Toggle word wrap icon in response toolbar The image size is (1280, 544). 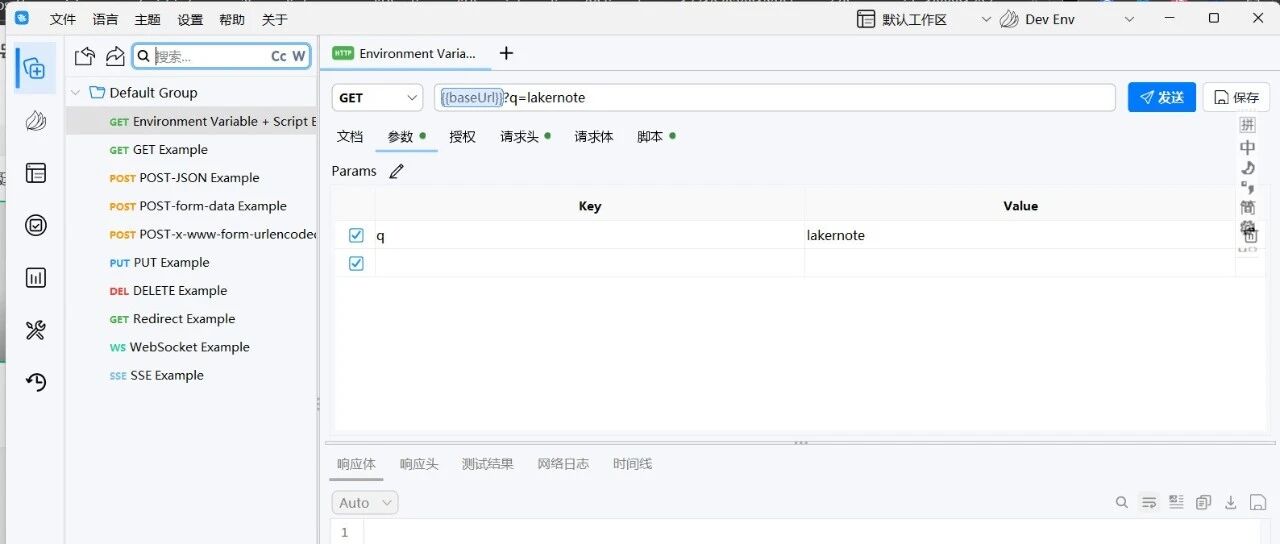click(1149, 502)
